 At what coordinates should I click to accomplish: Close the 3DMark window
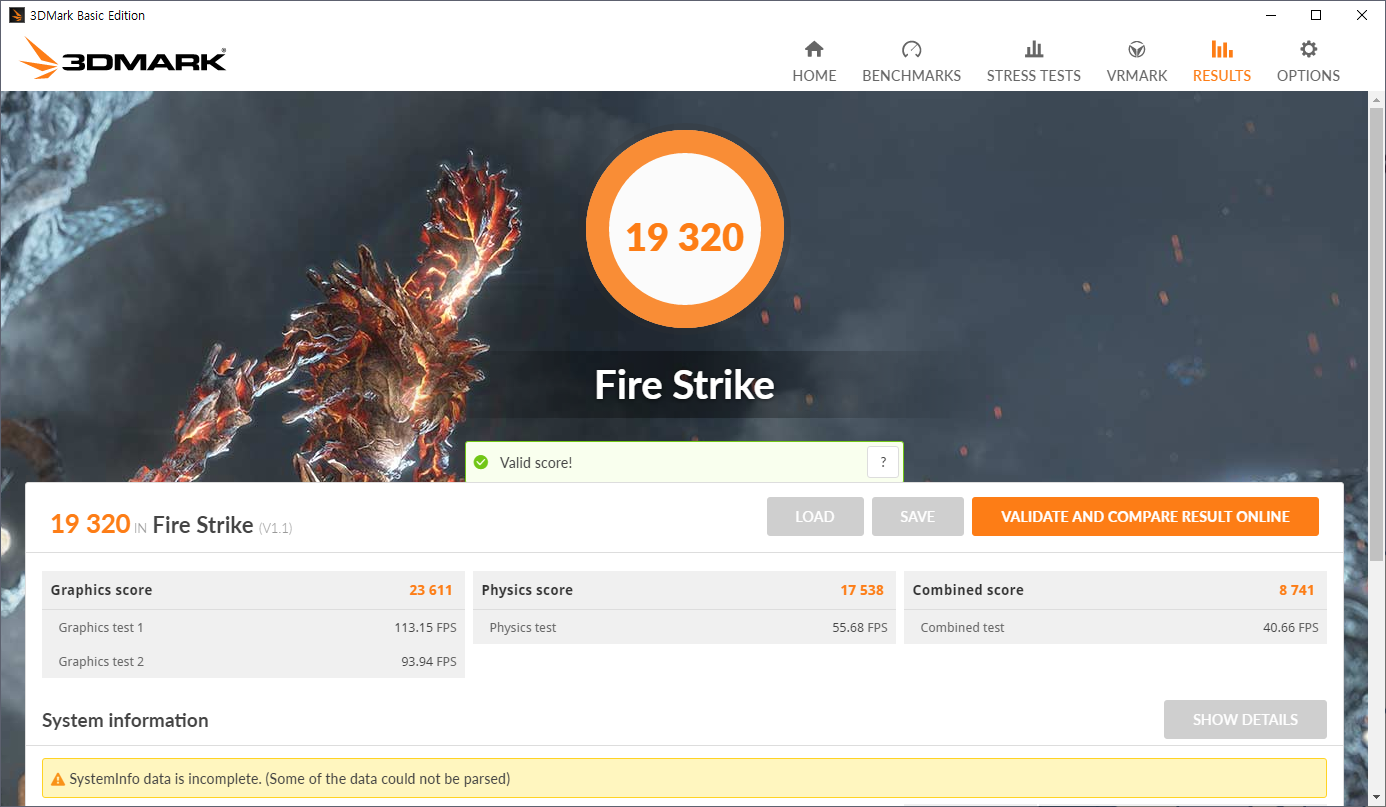[x=1362, y=15]
